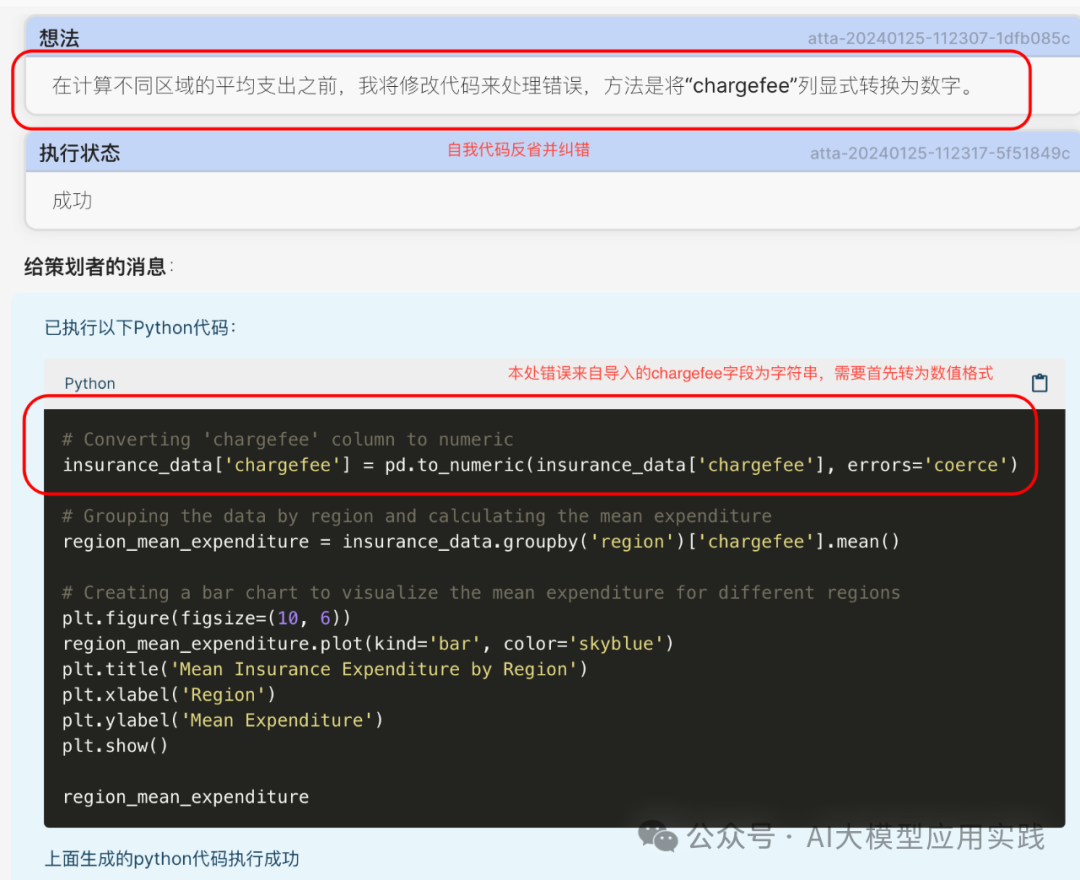Viewport: 1080px width, 880px height.
Task: Click the ID atta-20240125-112317-5f51849c
Action: coord(939,153)
